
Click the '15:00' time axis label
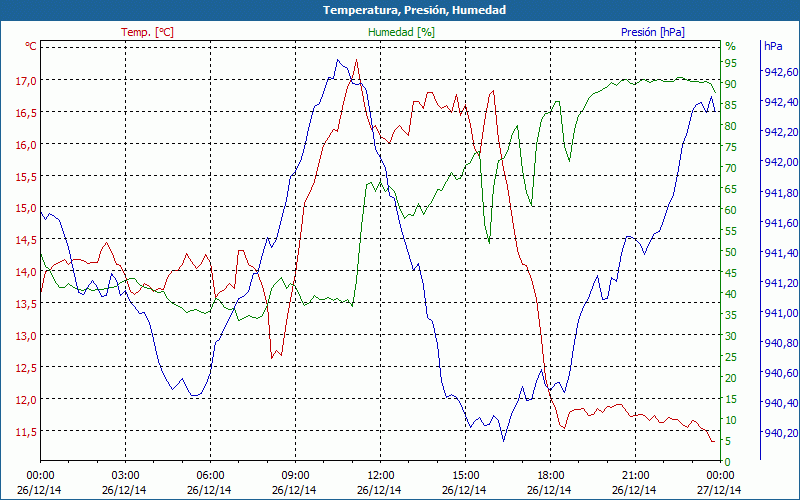465,476
